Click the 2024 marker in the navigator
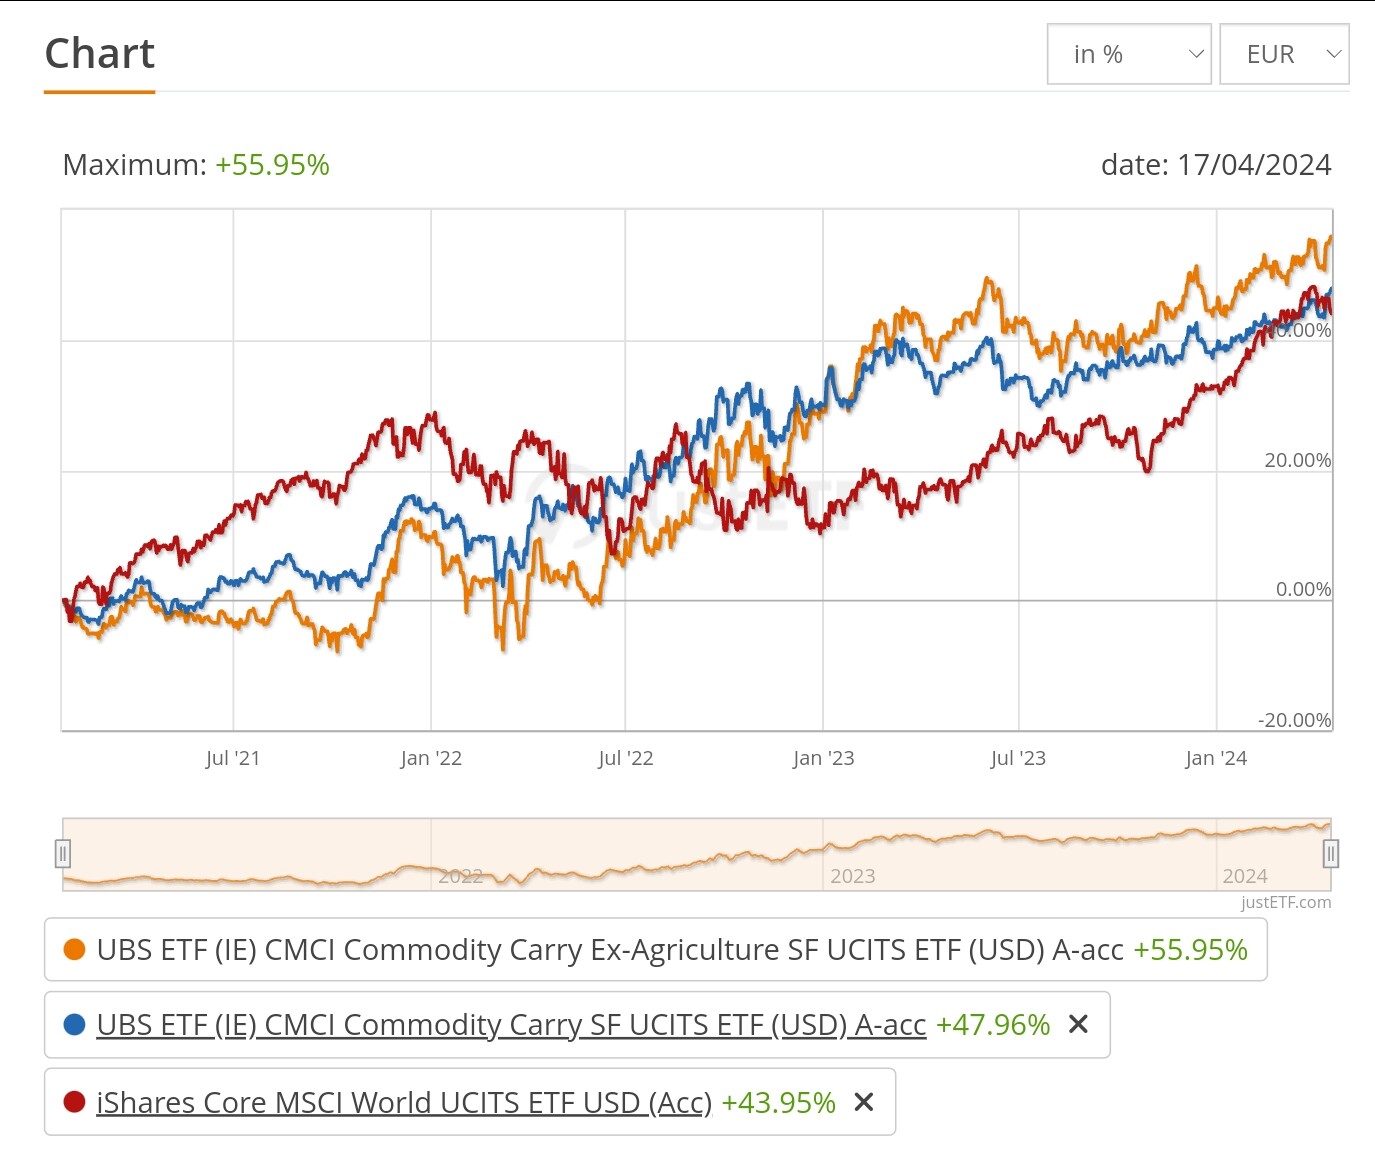The image size is (1375, 1157). click(x=1245, y=876)
